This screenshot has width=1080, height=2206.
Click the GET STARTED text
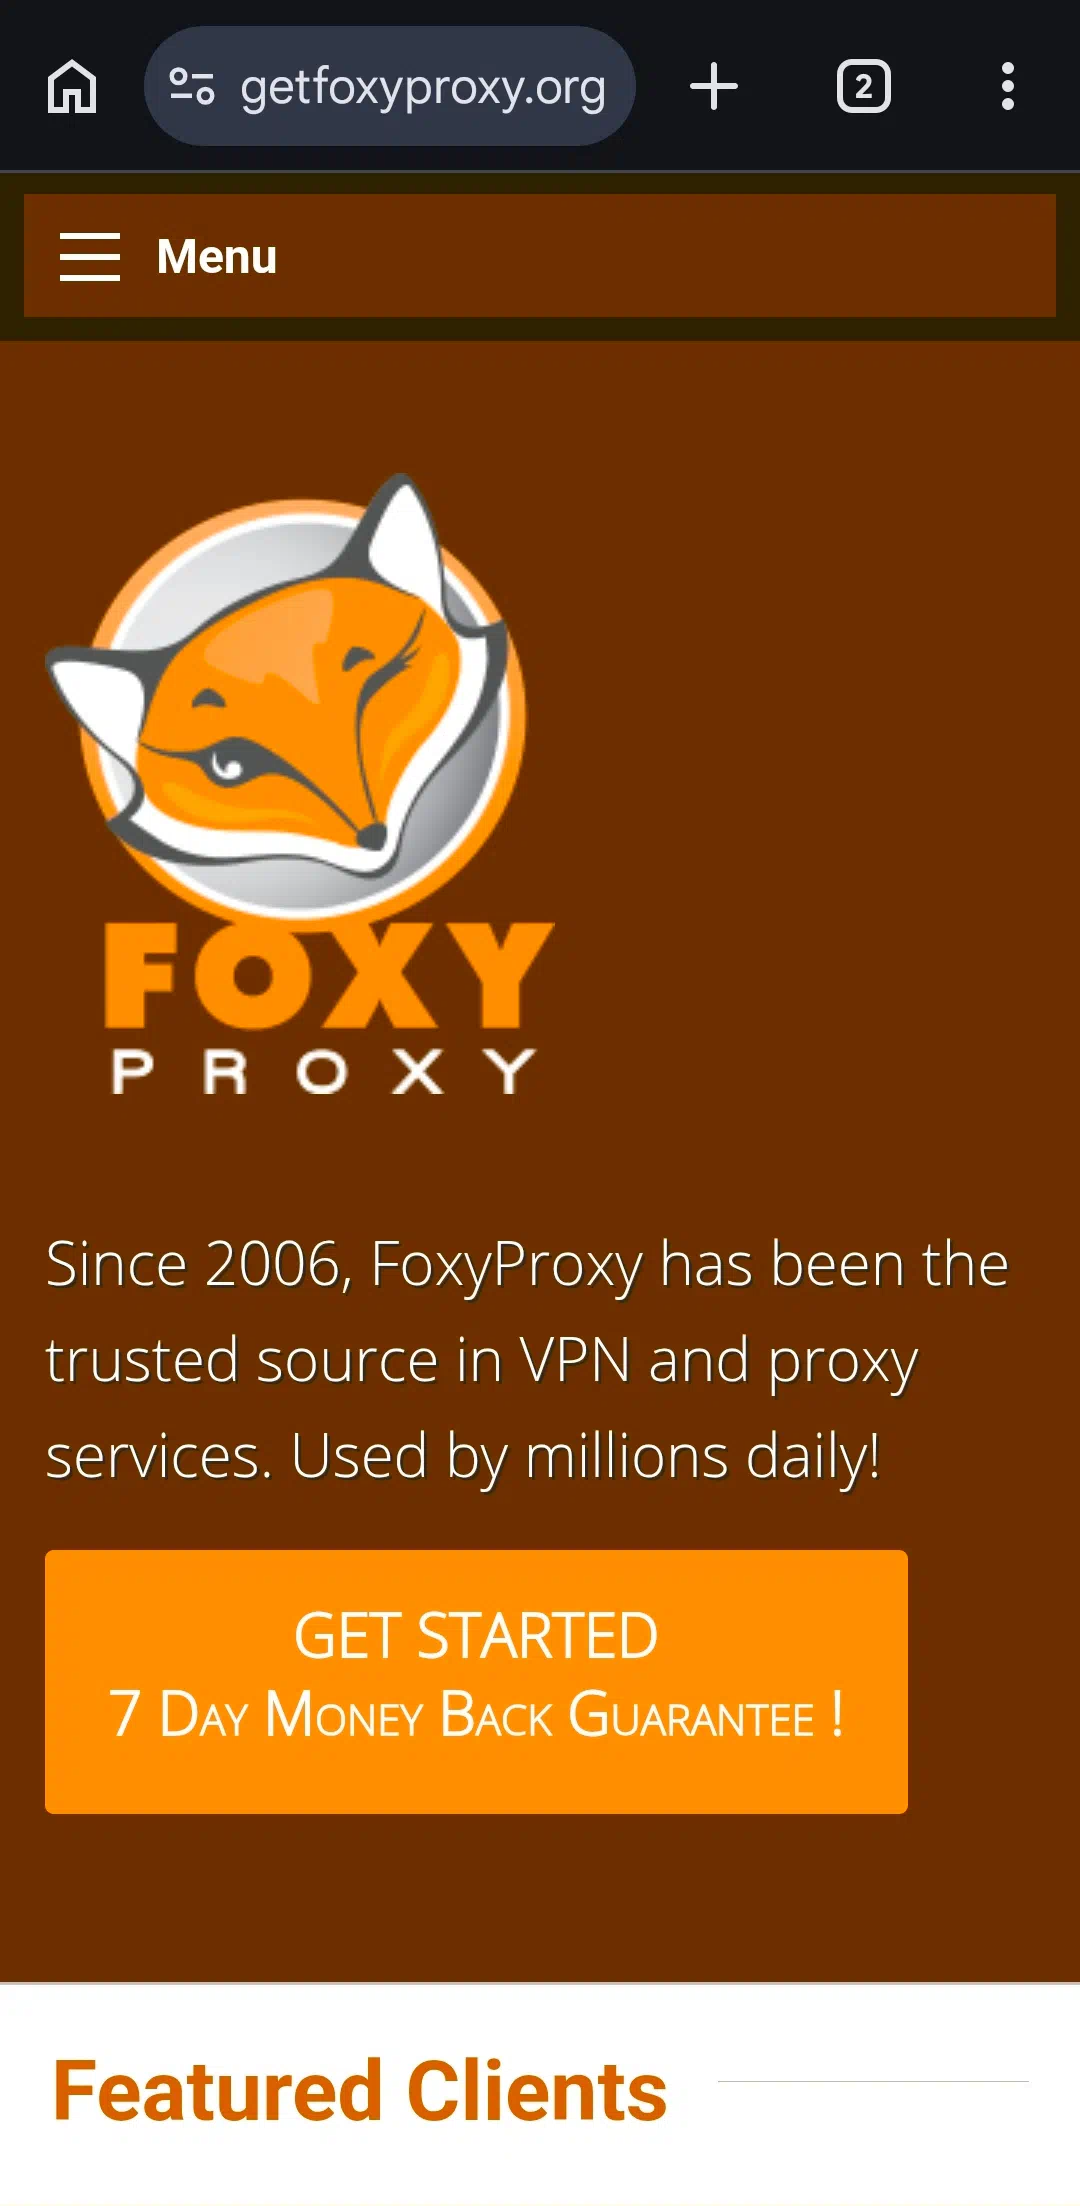click(476, 1637)
